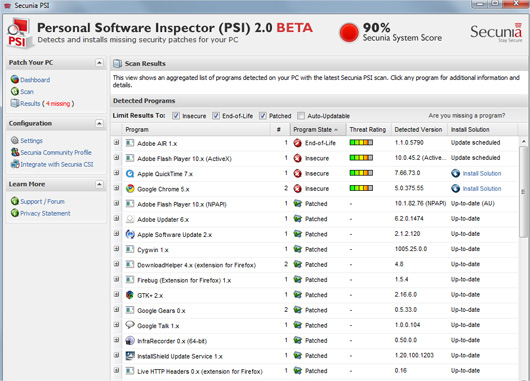This screenshot has width=530, height=381.
Task: Click the Secunia Community Profile icon
Action: click(x=15, y=152)
